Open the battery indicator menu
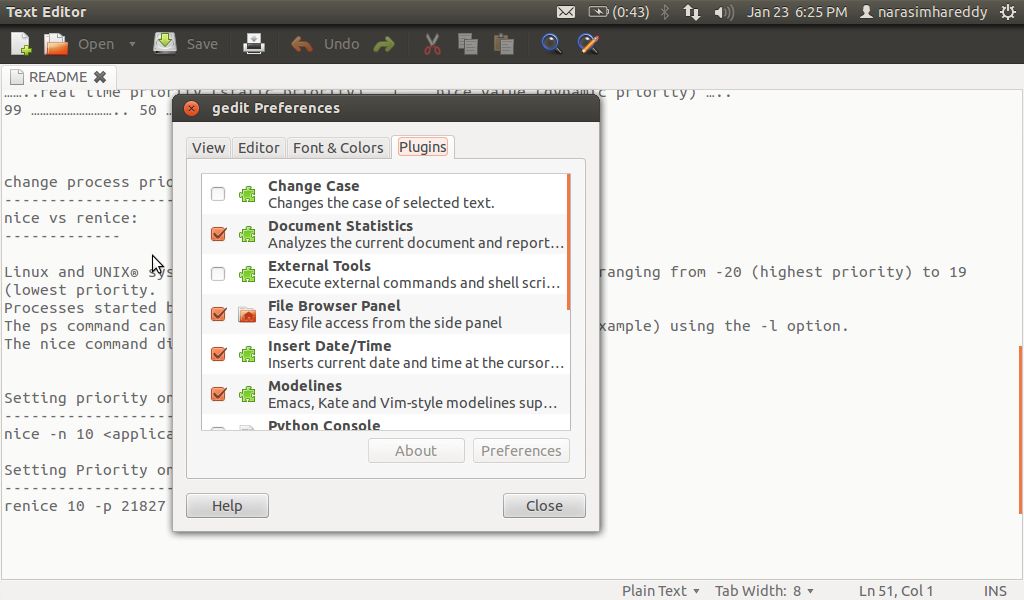Screen dimensions: 1024x600 point(618,12)
